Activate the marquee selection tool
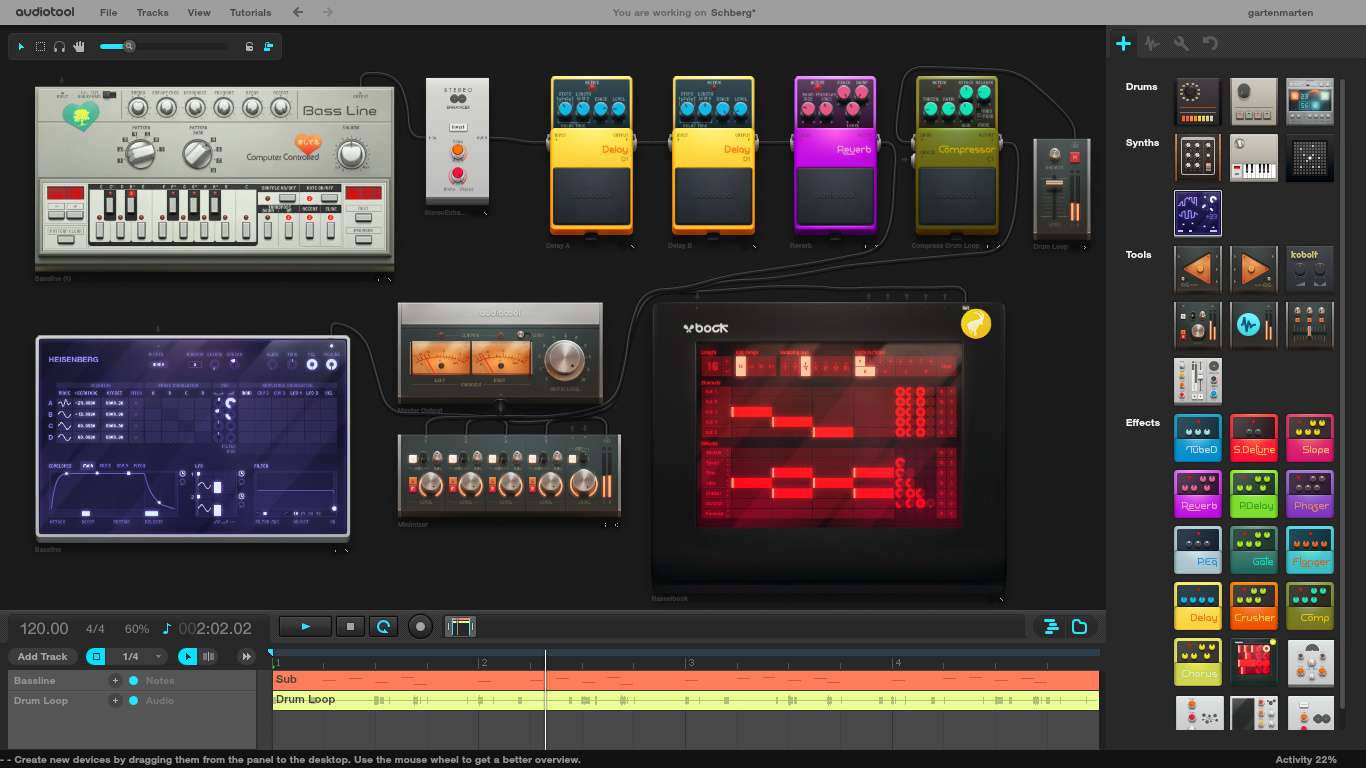This screenshot has width=1366, height=768. pyautogui.click(x=40, y=46)
